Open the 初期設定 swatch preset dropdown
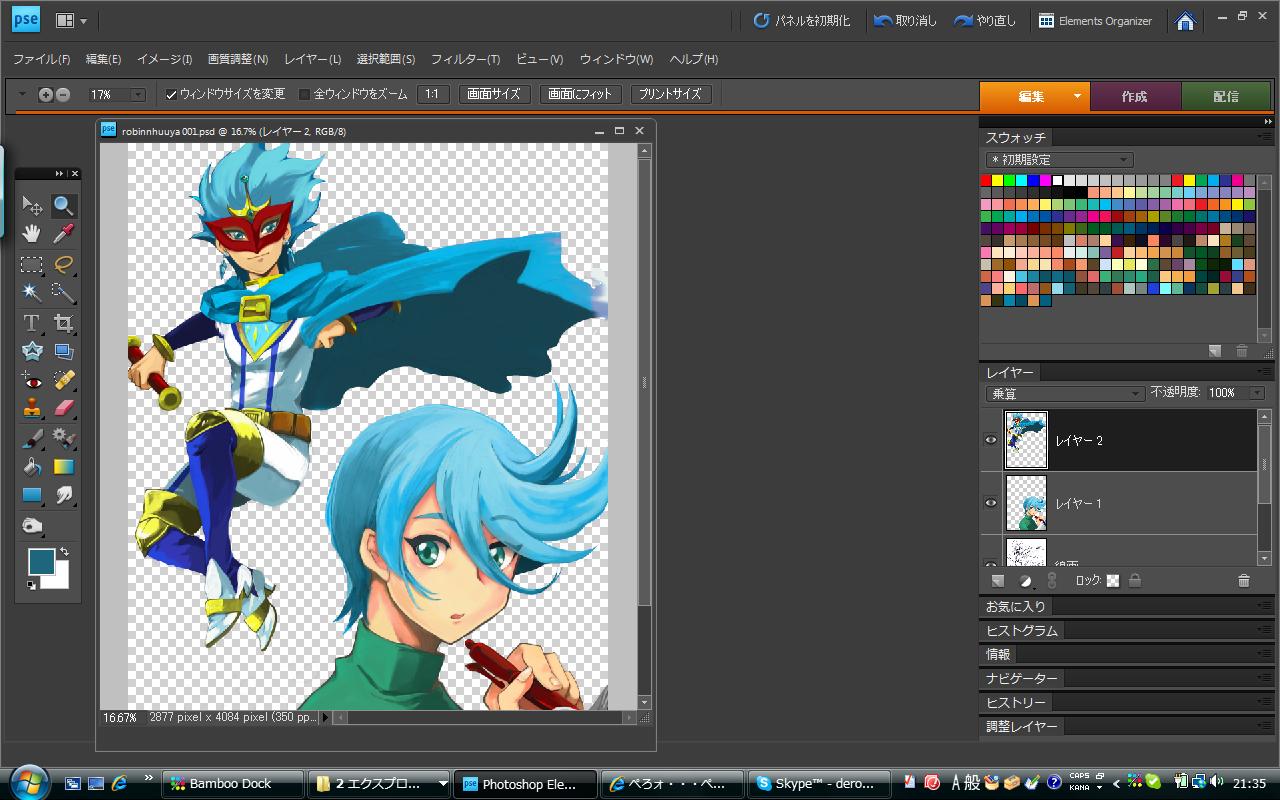The height and width of the screenshot is (800, 1280). [1058, 160]
